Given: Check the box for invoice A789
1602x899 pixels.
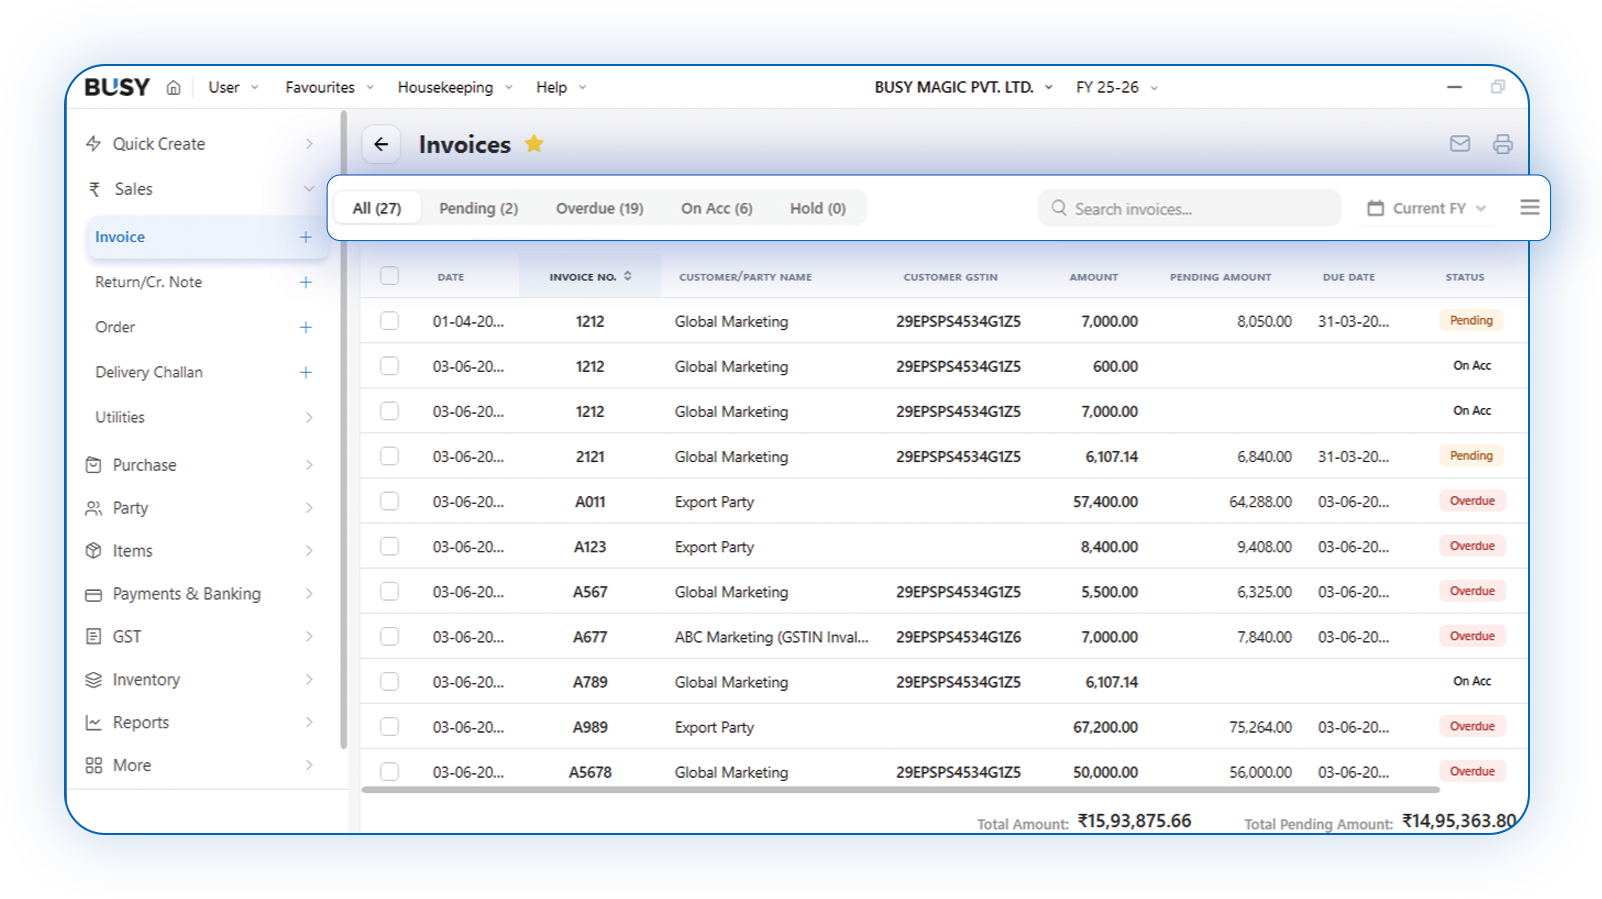Looking at the screenshot, I should (x=390, y=681).
